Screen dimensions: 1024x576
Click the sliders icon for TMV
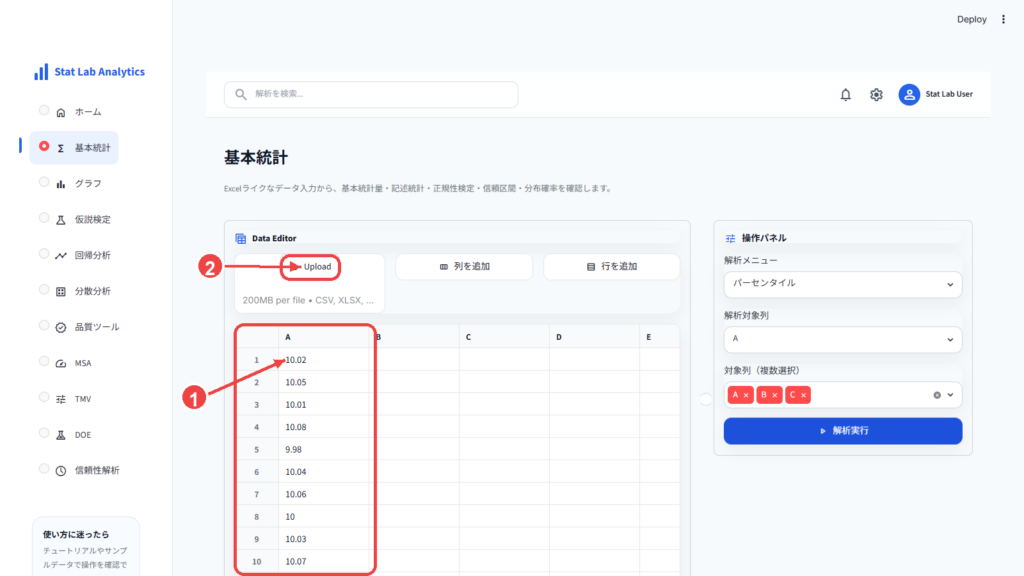click(61, 399)
